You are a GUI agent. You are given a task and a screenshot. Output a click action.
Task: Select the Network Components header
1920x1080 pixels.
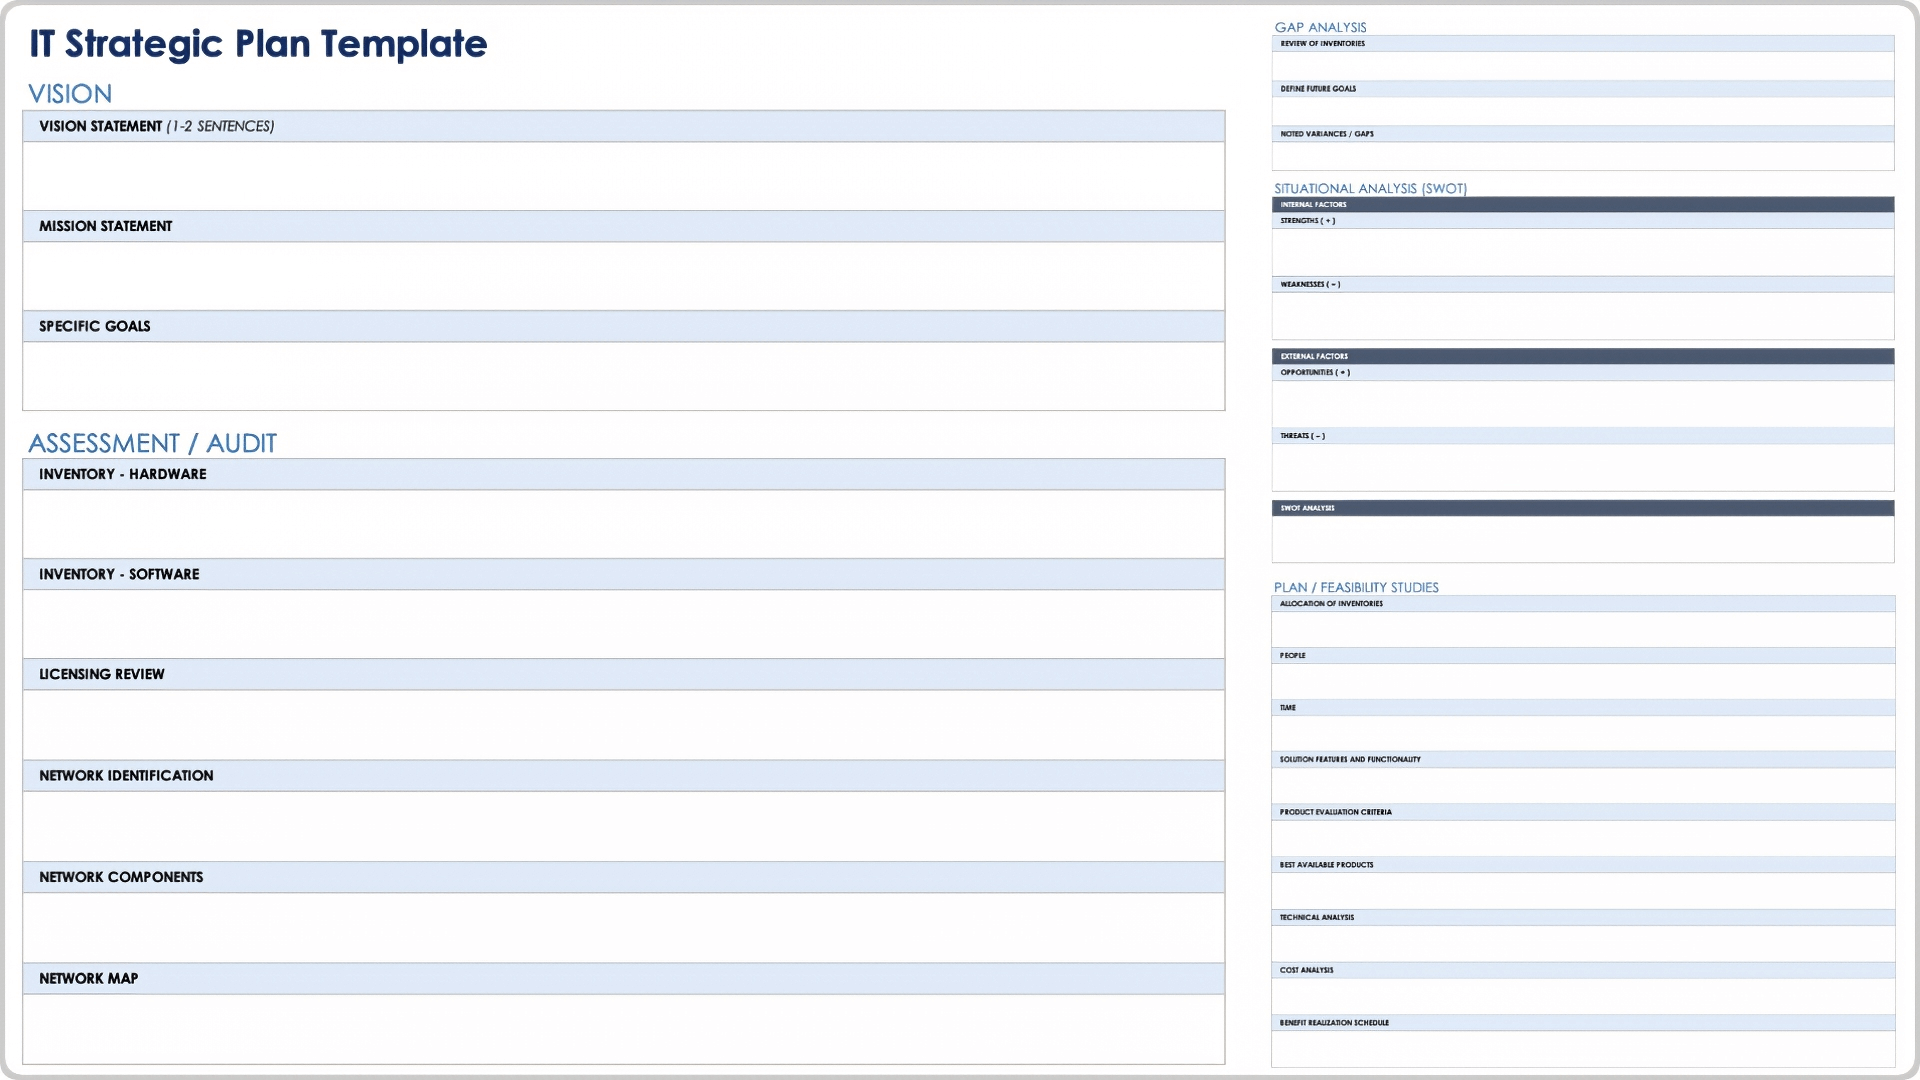click(x=623, y=877)
